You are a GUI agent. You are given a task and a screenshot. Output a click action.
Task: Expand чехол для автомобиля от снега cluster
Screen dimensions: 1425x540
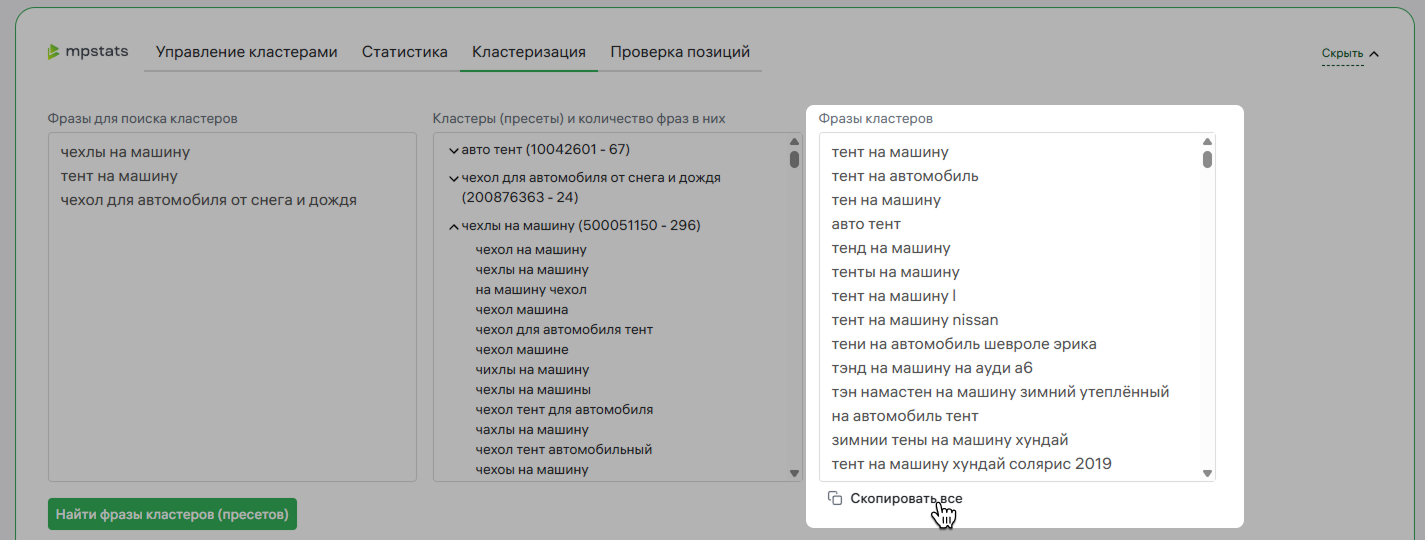[x=453, y=178]
